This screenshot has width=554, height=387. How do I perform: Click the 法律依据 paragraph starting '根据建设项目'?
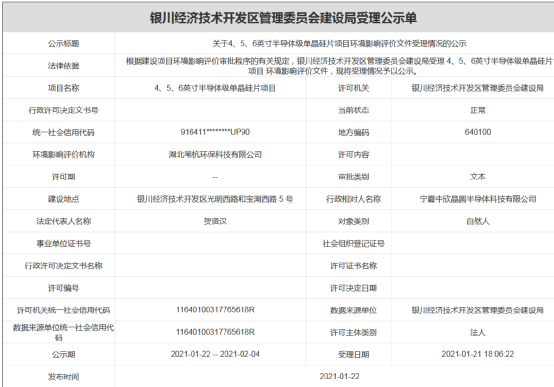click(x=339, y=66)
